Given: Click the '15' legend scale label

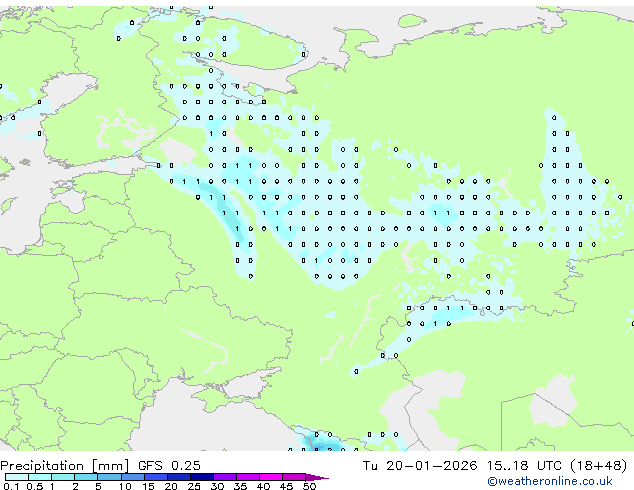Looking at the screenshot, I should (x=148, y=486).
